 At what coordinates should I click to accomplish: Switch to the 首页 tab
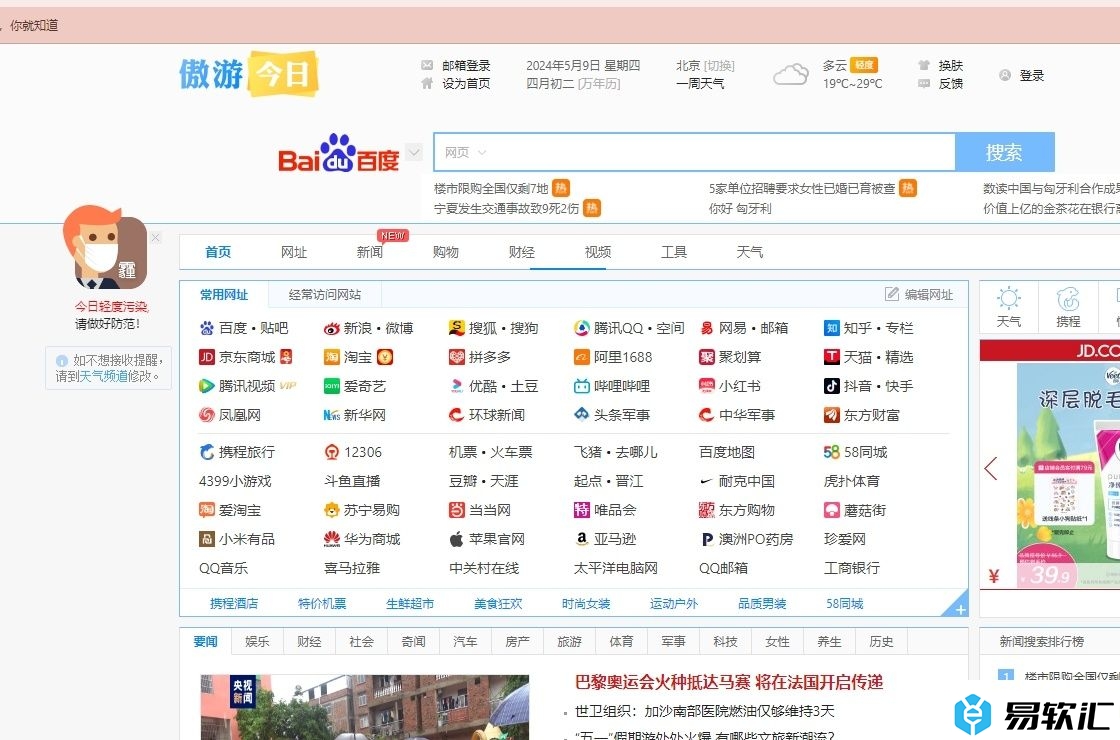[218, 252]
